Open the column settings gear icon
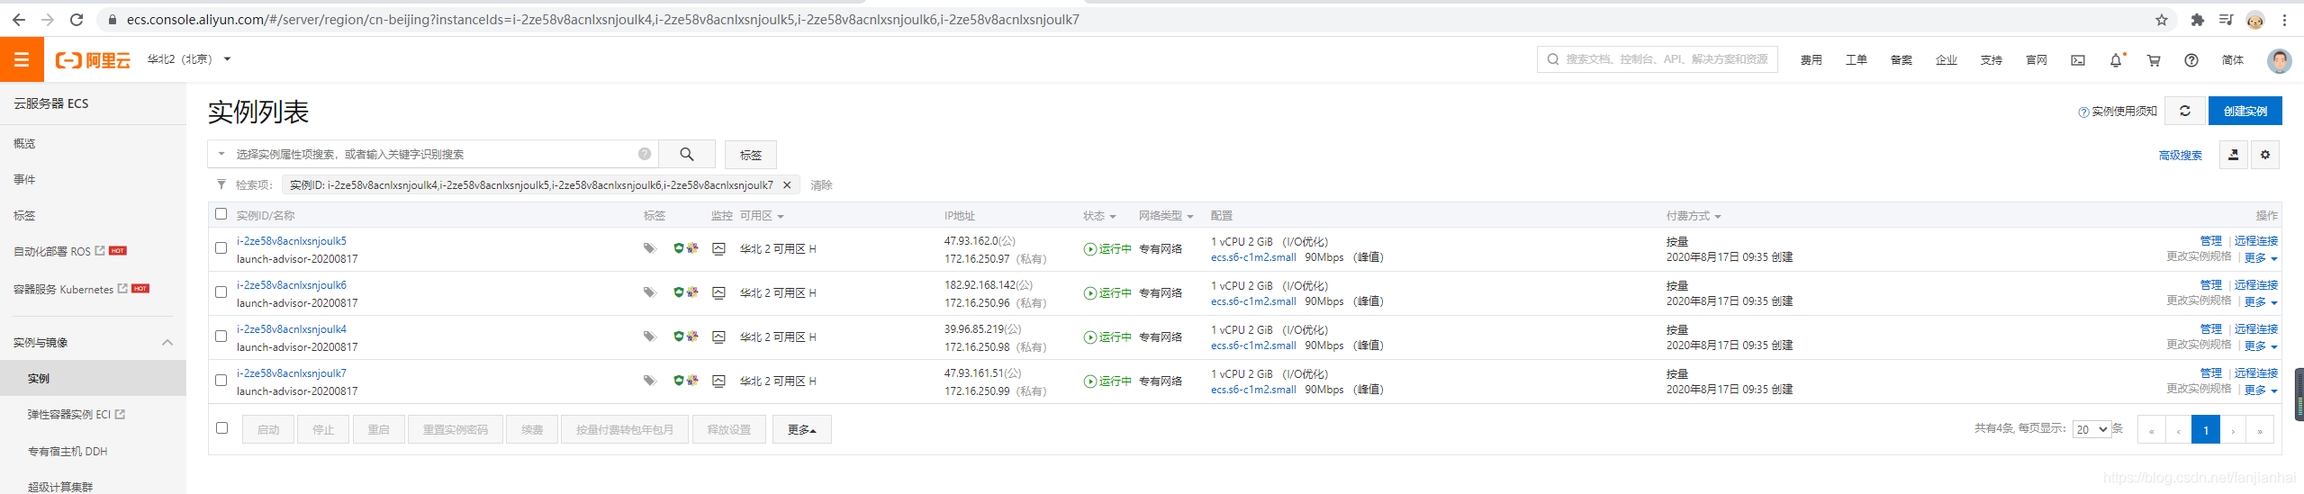This screenshot has height=494, width=2304. pyautogui.click(x=2265, y=155)
